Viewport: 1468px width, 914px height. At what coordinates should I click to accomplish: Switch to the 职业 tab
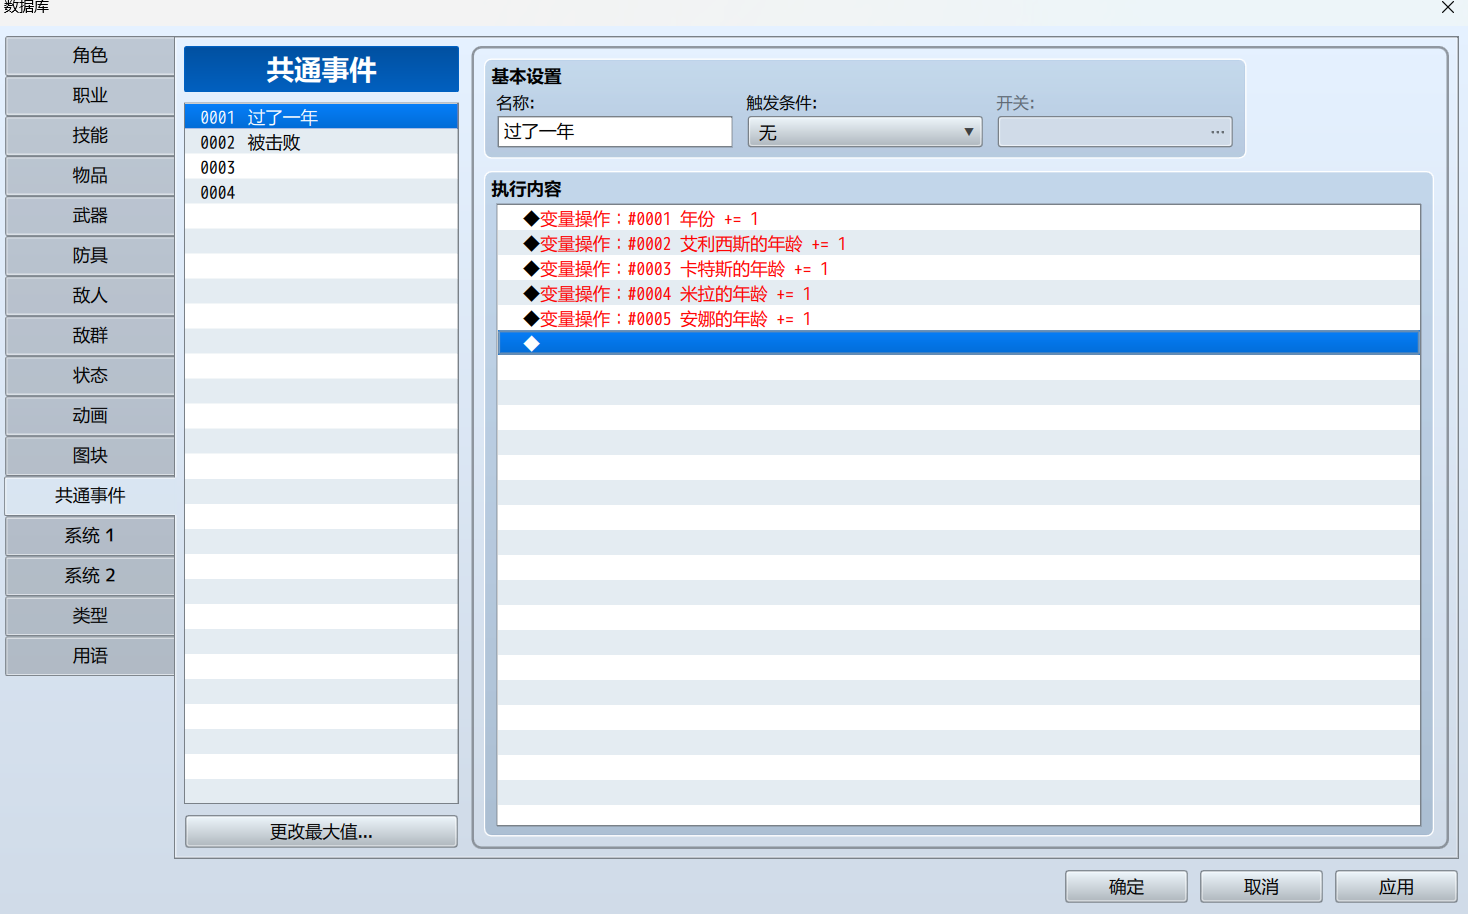tap(90, 96)
